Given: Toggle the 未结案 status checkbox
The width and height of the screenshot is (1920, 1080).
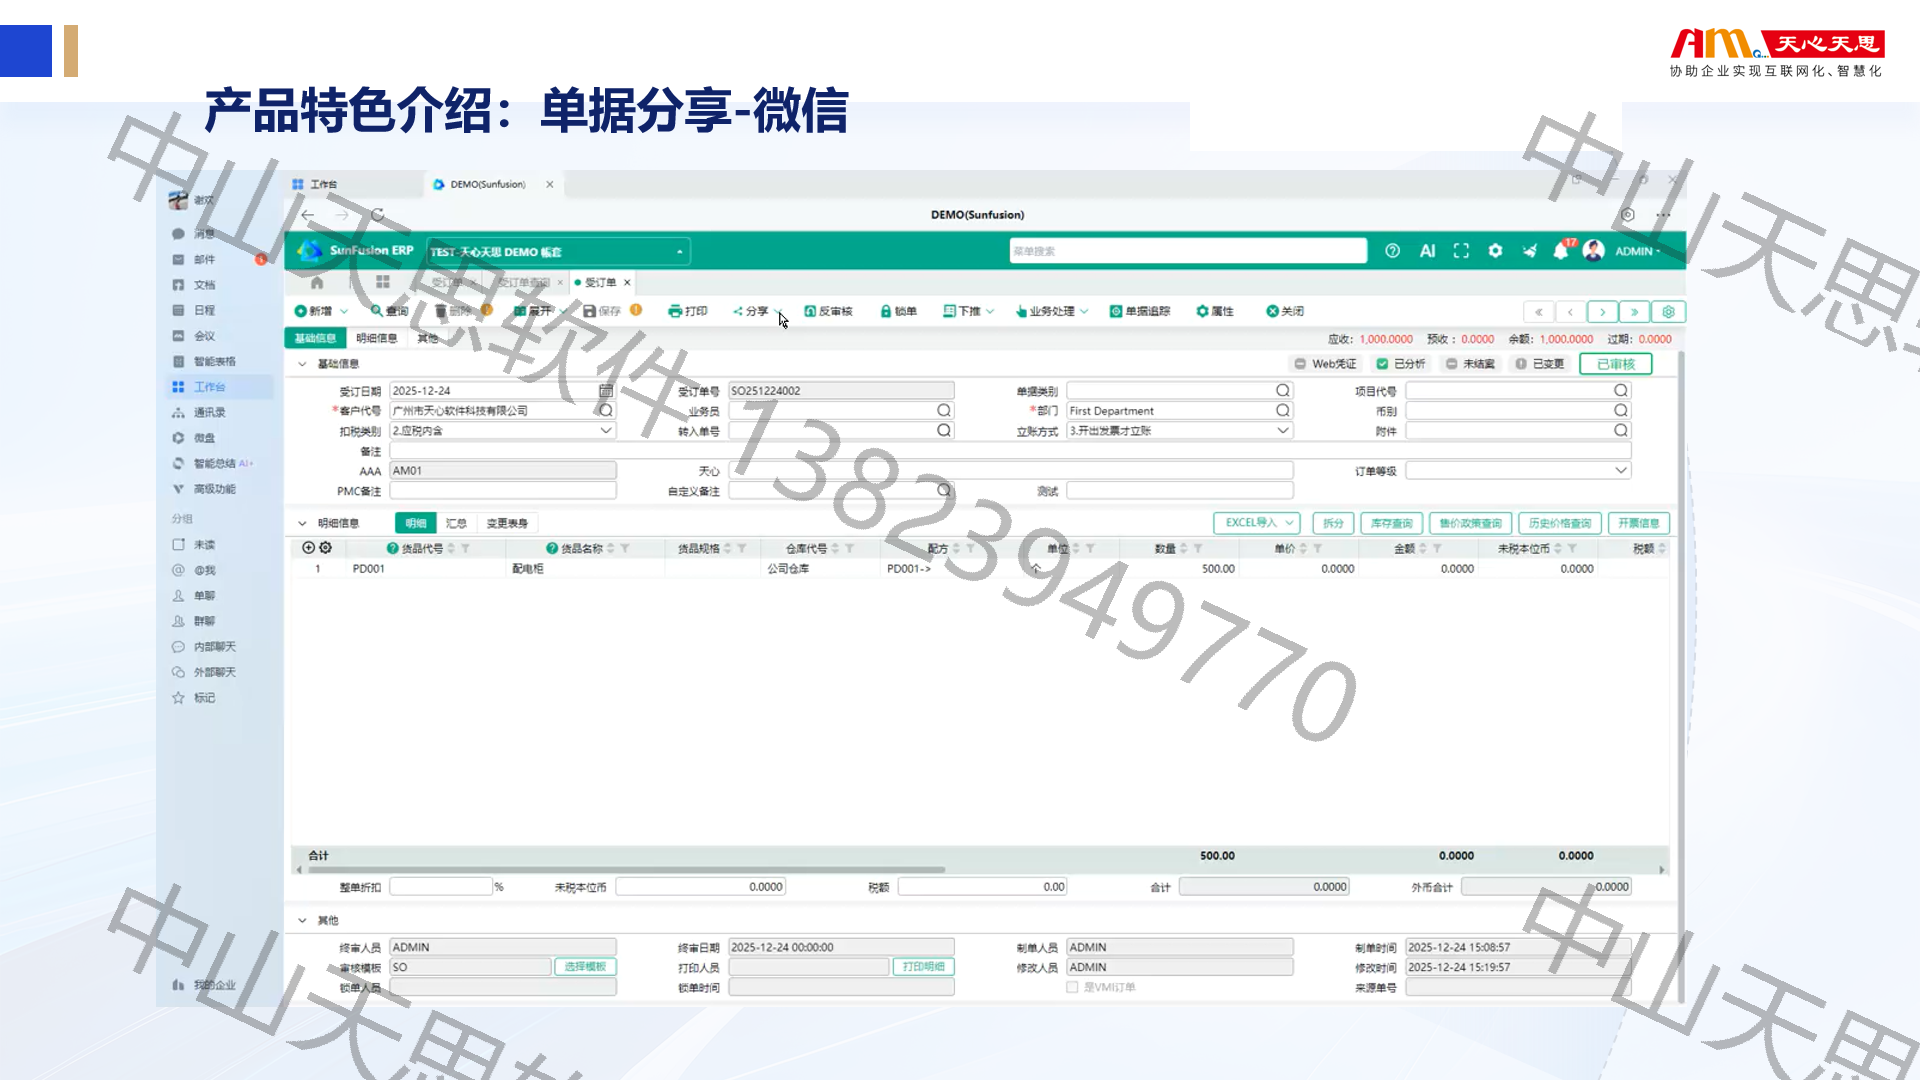Looking at the screenshot, I should click(1451, 364).
